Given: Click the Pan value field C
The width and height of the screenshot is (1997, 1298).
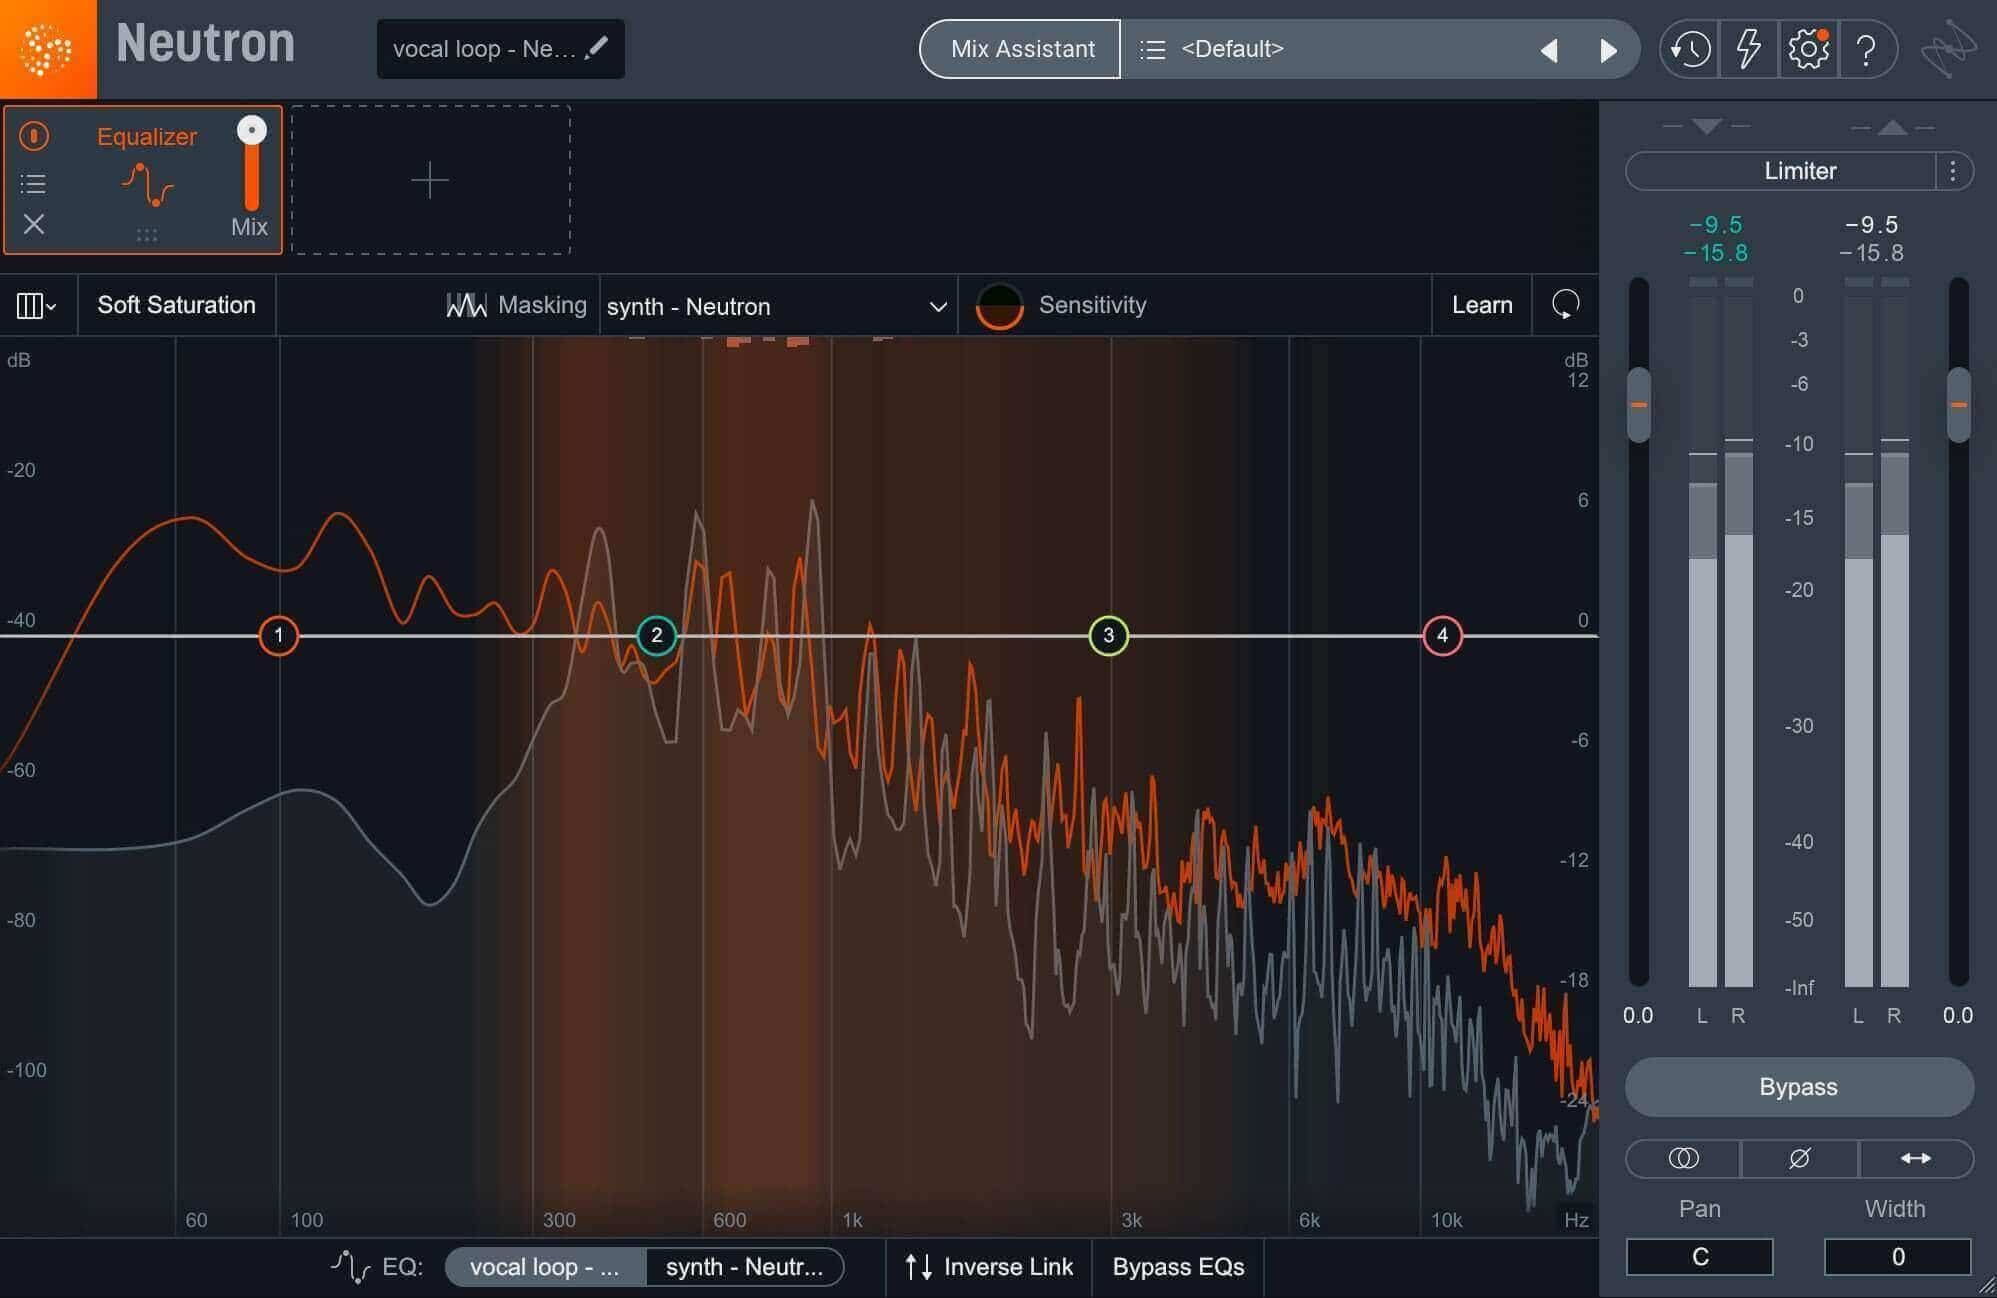Looking at the screenshot, I should click(1699, 1256).
